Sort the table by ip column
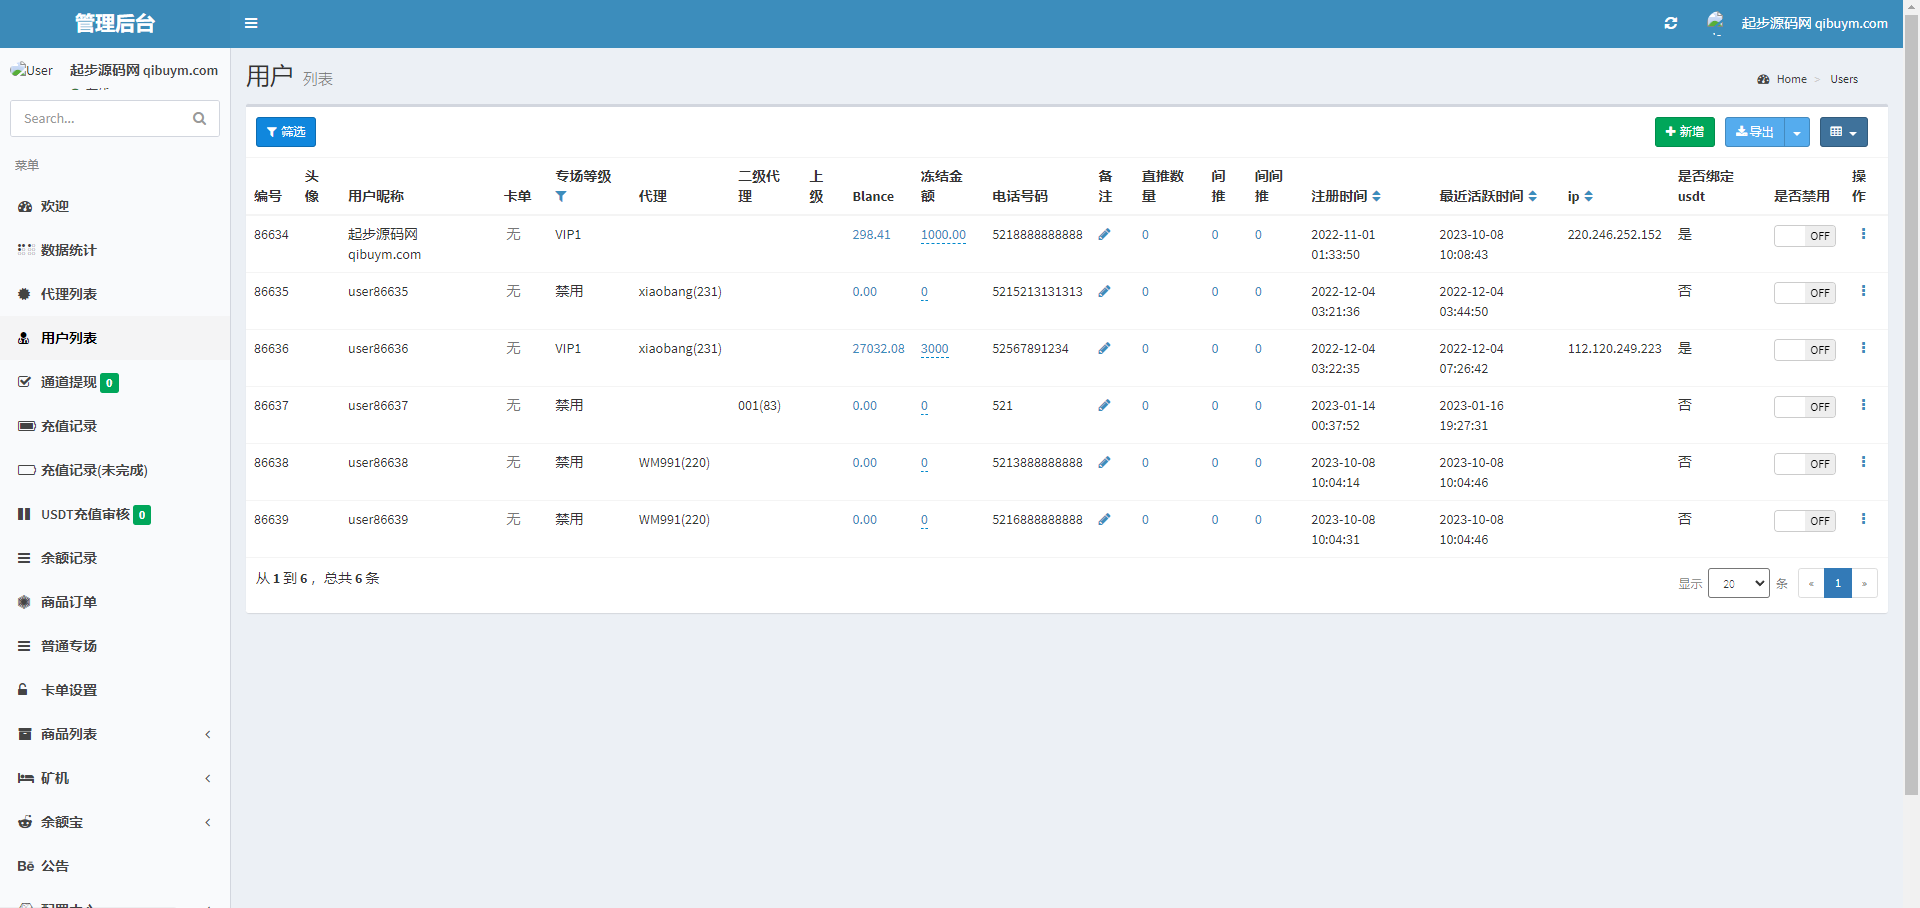Screen dimensions: 1920x908 (x=1588, y=197)
